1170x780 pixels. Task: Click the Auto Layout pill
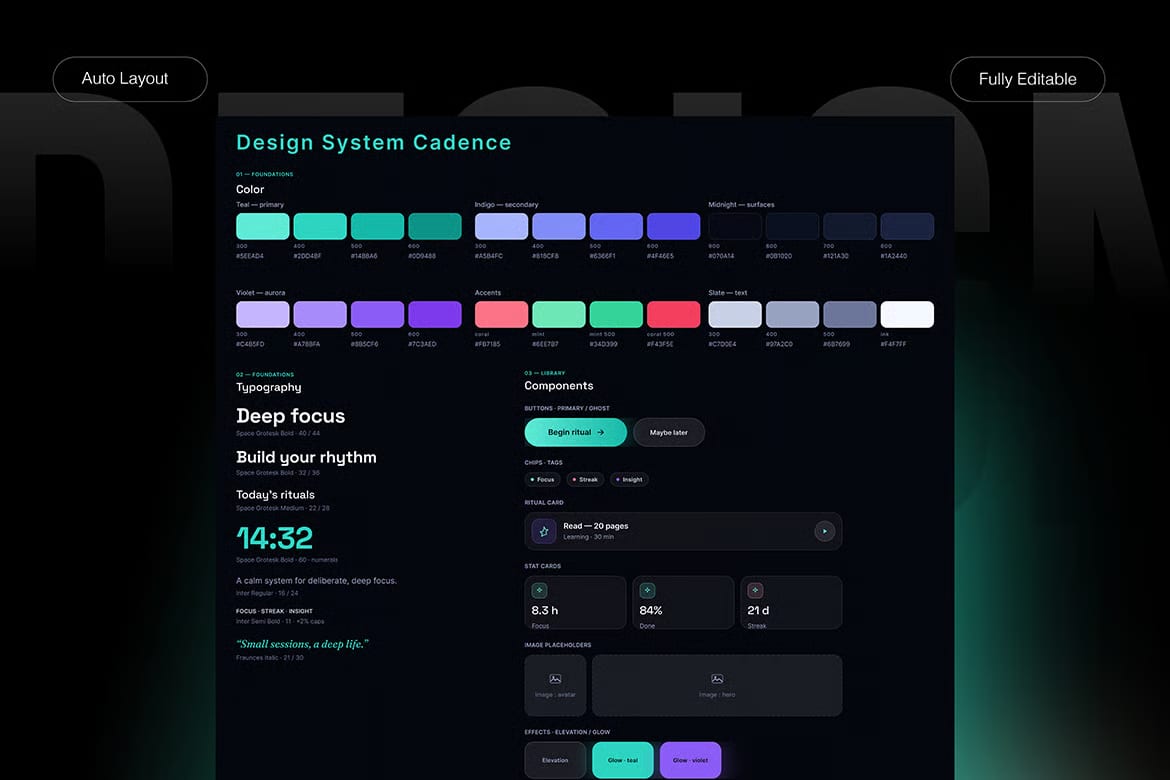(130, 79)
